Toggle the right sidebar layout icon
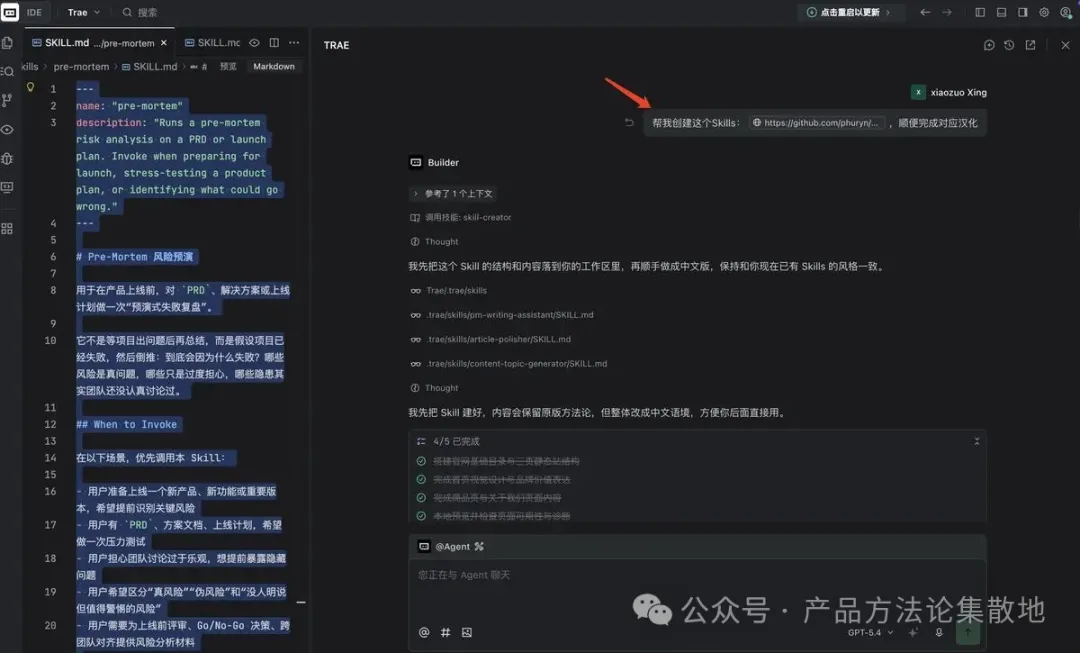The height and width of the screenshot is (653, 1080). point(1023,12)
